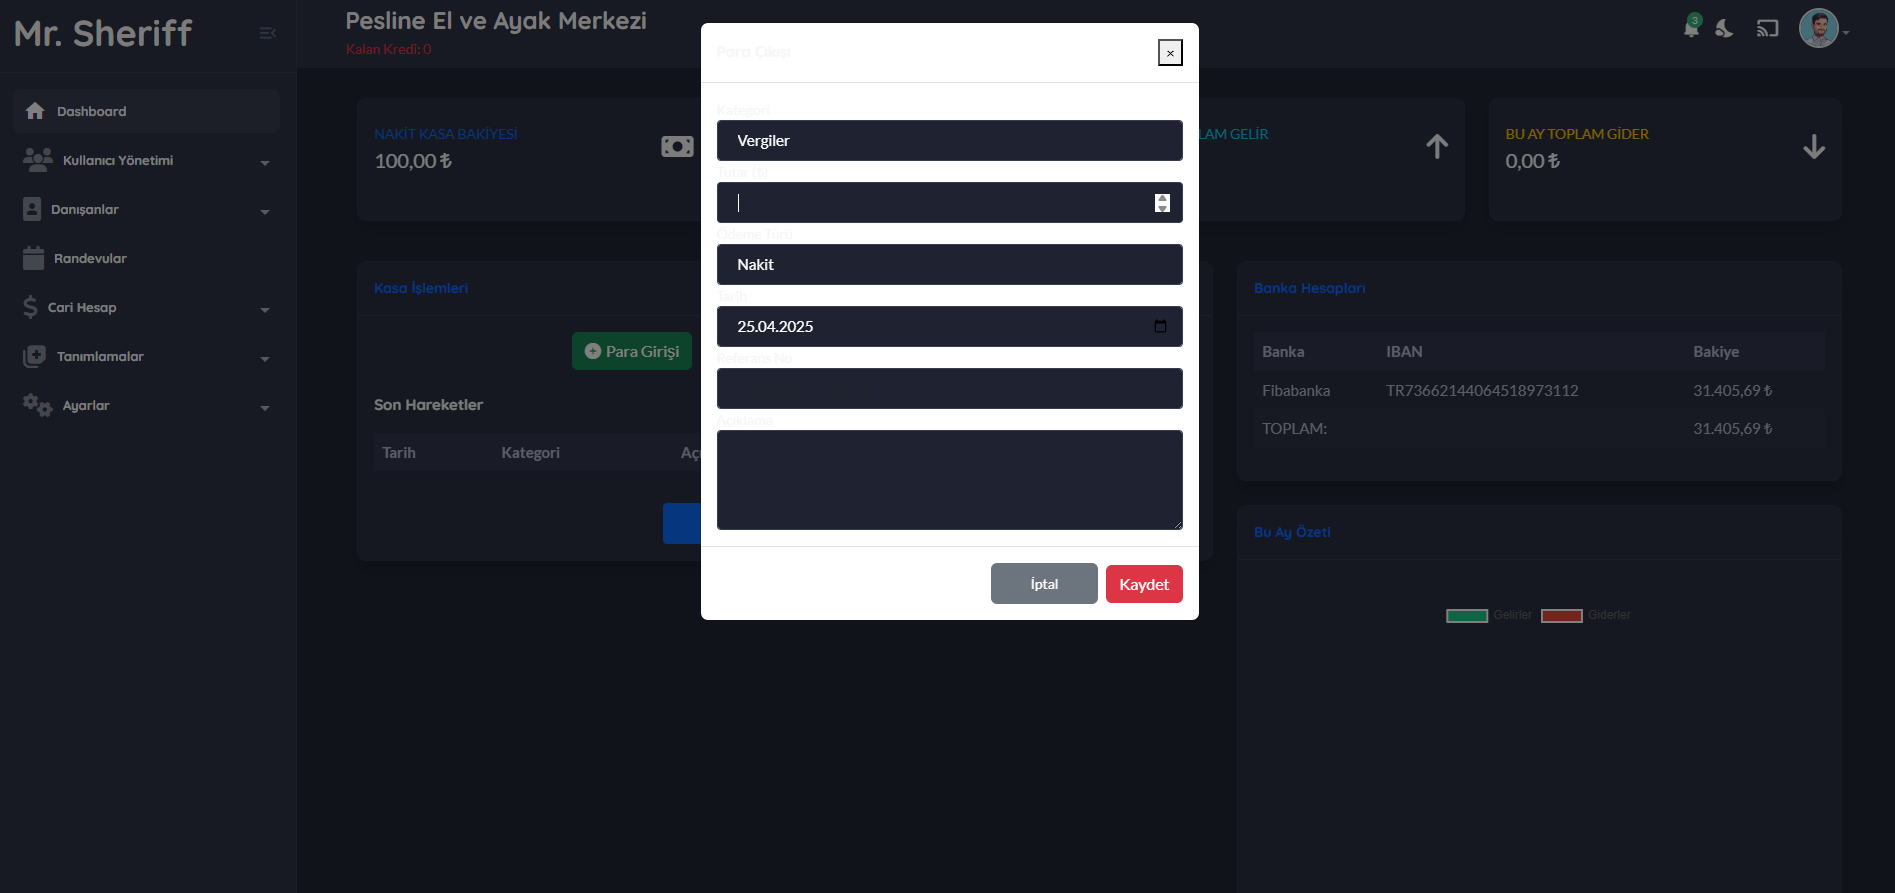
Task: Click the notification bell icon
Action: [x=1691, y=28]
